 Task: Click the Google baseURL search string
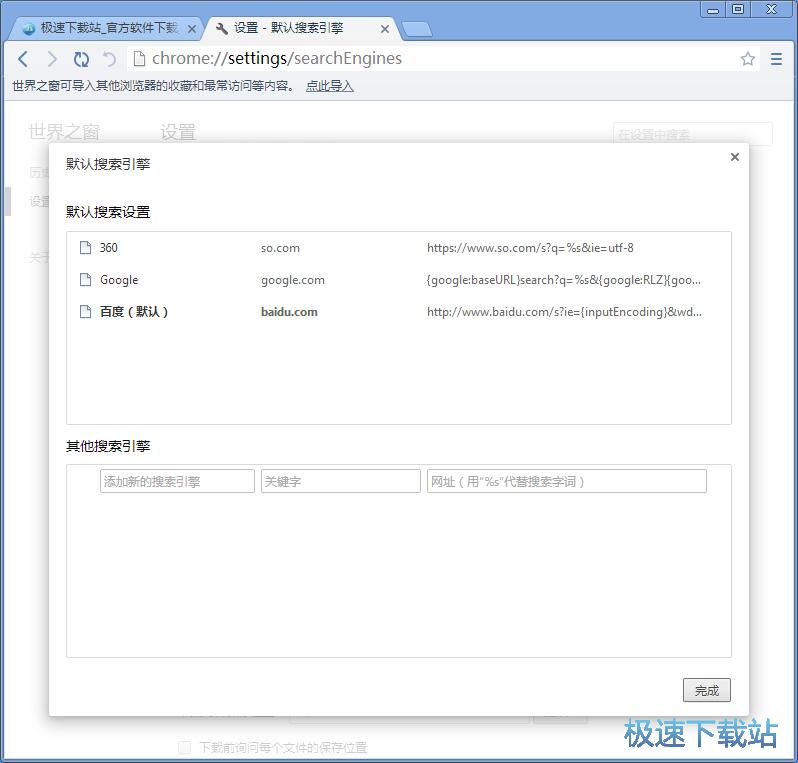pyautogui.click(x=563, y=280)
